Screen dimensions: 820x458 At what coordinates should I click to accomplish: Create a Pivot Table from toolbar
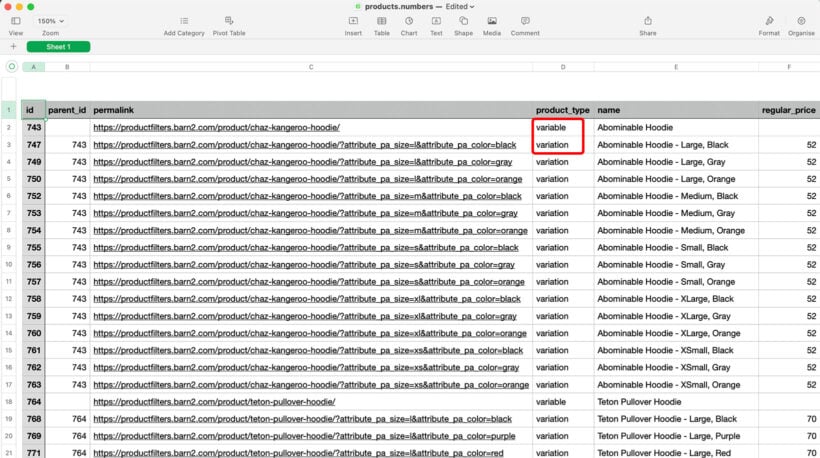[229, 21]
